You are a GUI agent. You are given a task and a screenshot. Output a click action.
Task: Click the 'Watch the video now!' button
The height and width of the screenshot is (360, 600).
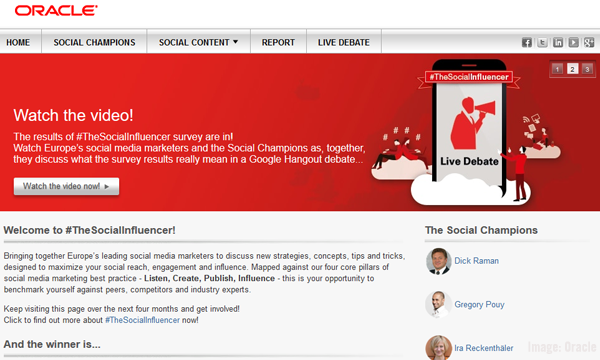coord(66,186)
